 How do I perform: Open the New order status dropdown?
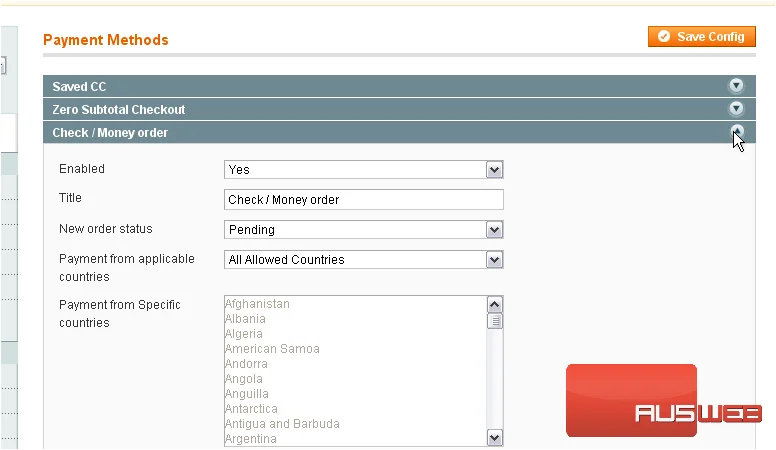click(x=364, y=230)
